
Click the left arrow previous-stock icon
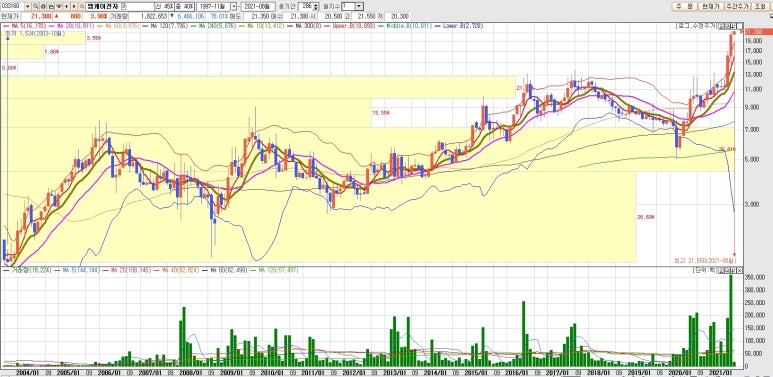(x=67, y=6)
